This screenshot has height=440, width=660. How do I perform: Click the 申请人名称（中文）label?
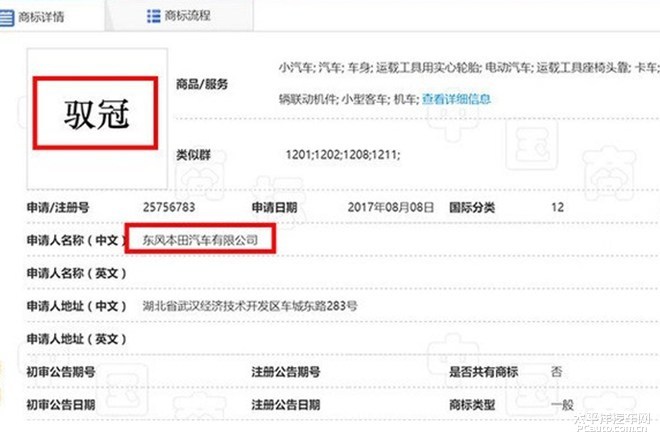coord(77,240)
